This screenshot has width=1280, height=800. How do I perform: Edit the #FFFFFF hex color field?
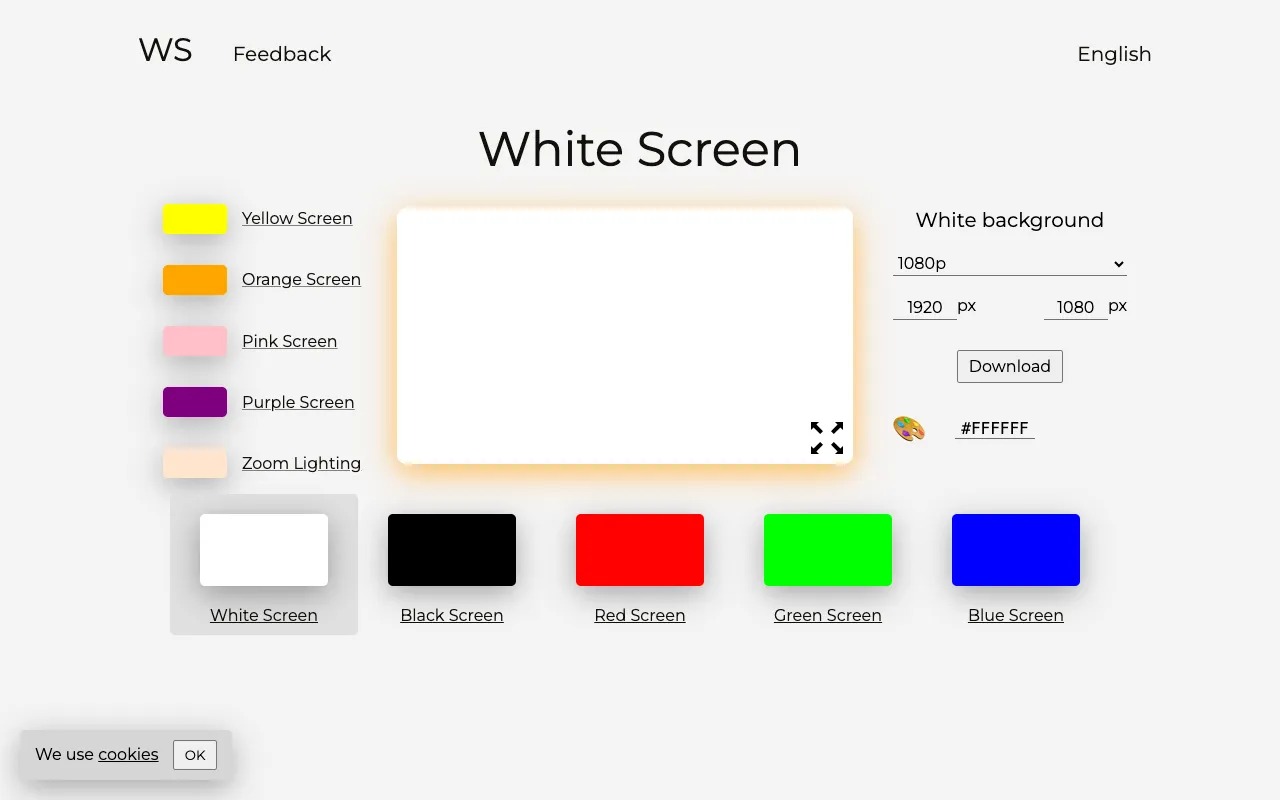(x=994, y=427)
